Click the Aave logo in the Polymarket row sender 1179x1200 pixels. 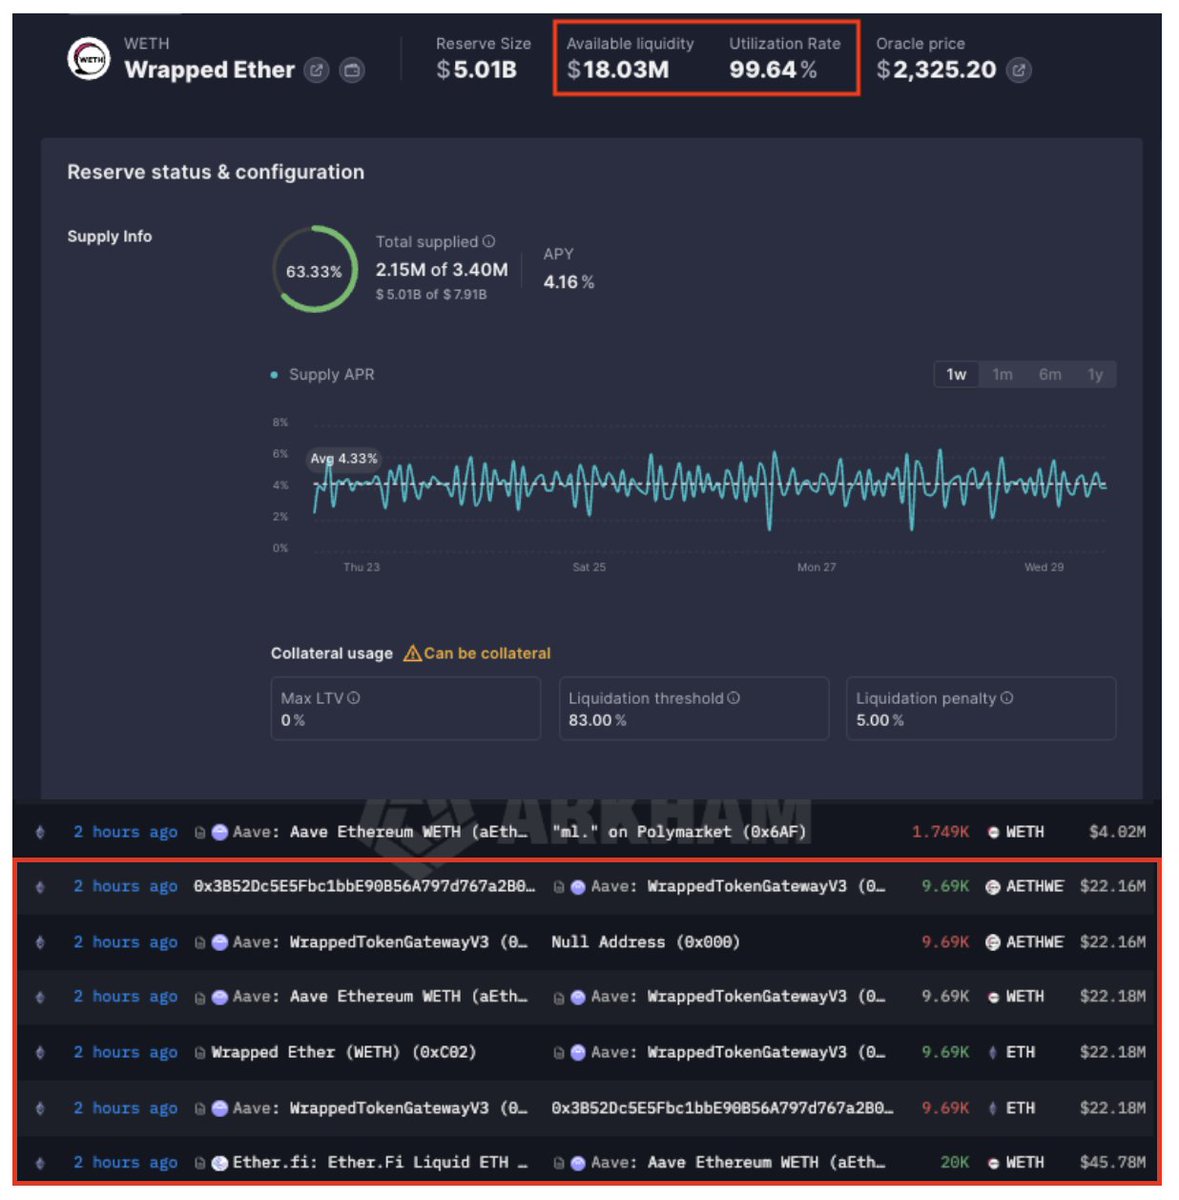tap(220, 832)
